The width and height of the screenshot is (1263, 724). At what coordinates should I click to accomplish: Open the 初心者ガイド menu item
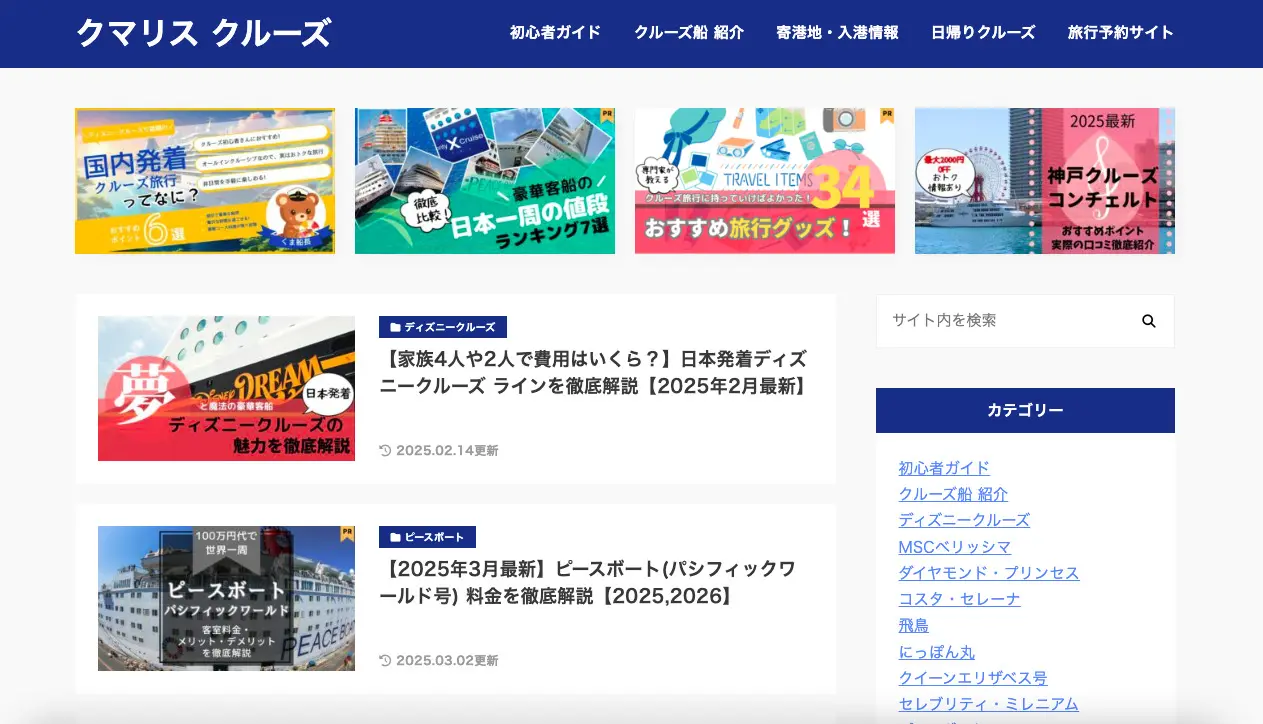(x=555, y=32)
